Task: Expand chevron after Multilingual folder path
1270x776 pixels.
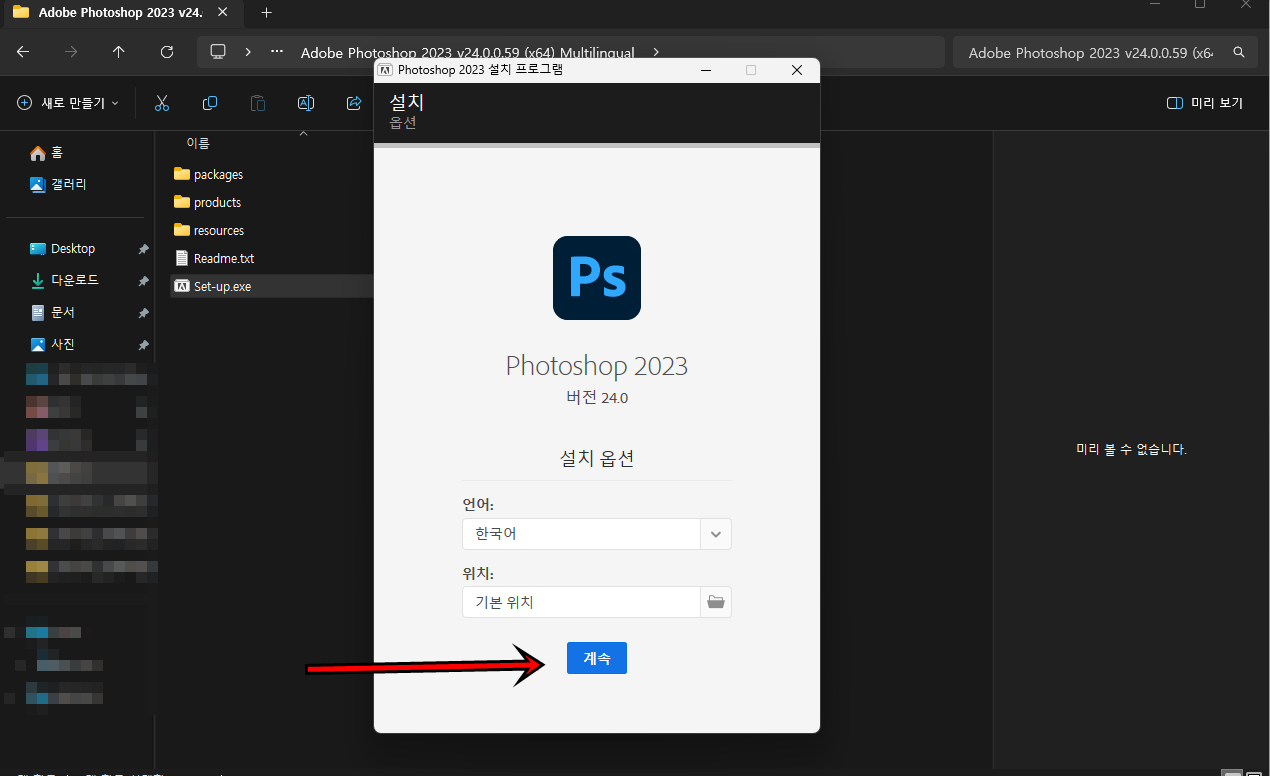Action: point(656,52)
